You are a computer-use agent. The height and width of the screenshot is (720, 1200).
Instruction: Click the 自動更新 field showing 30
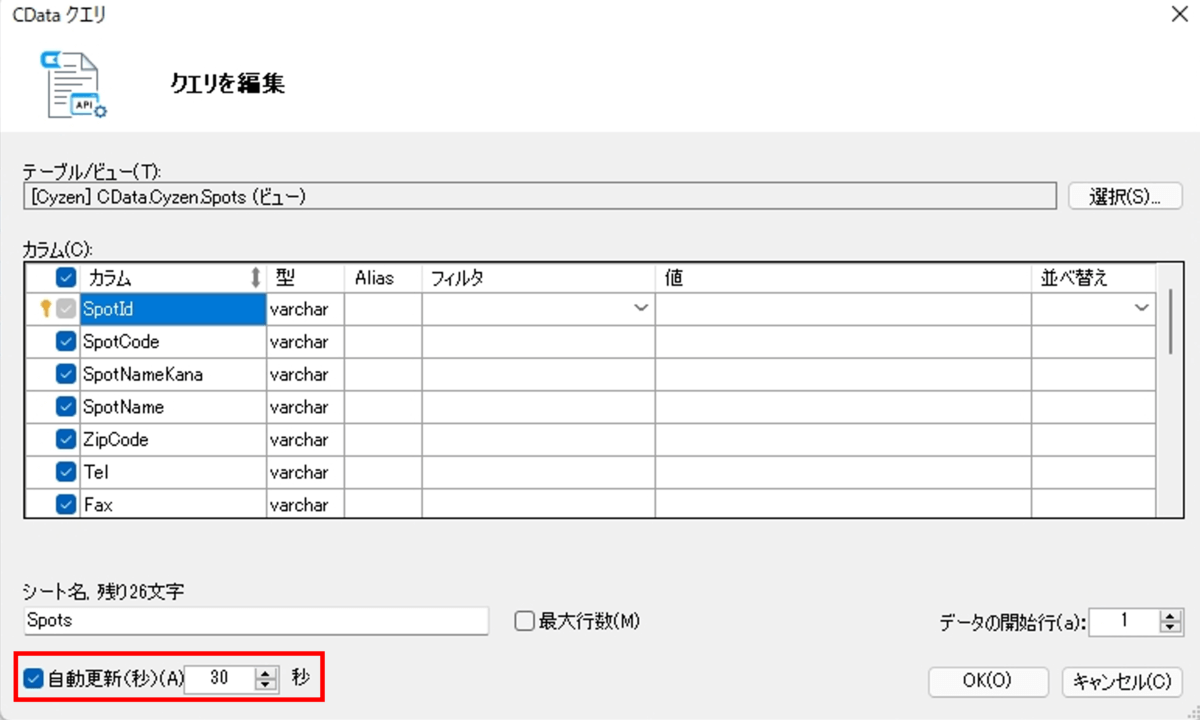tap(221, 679)
